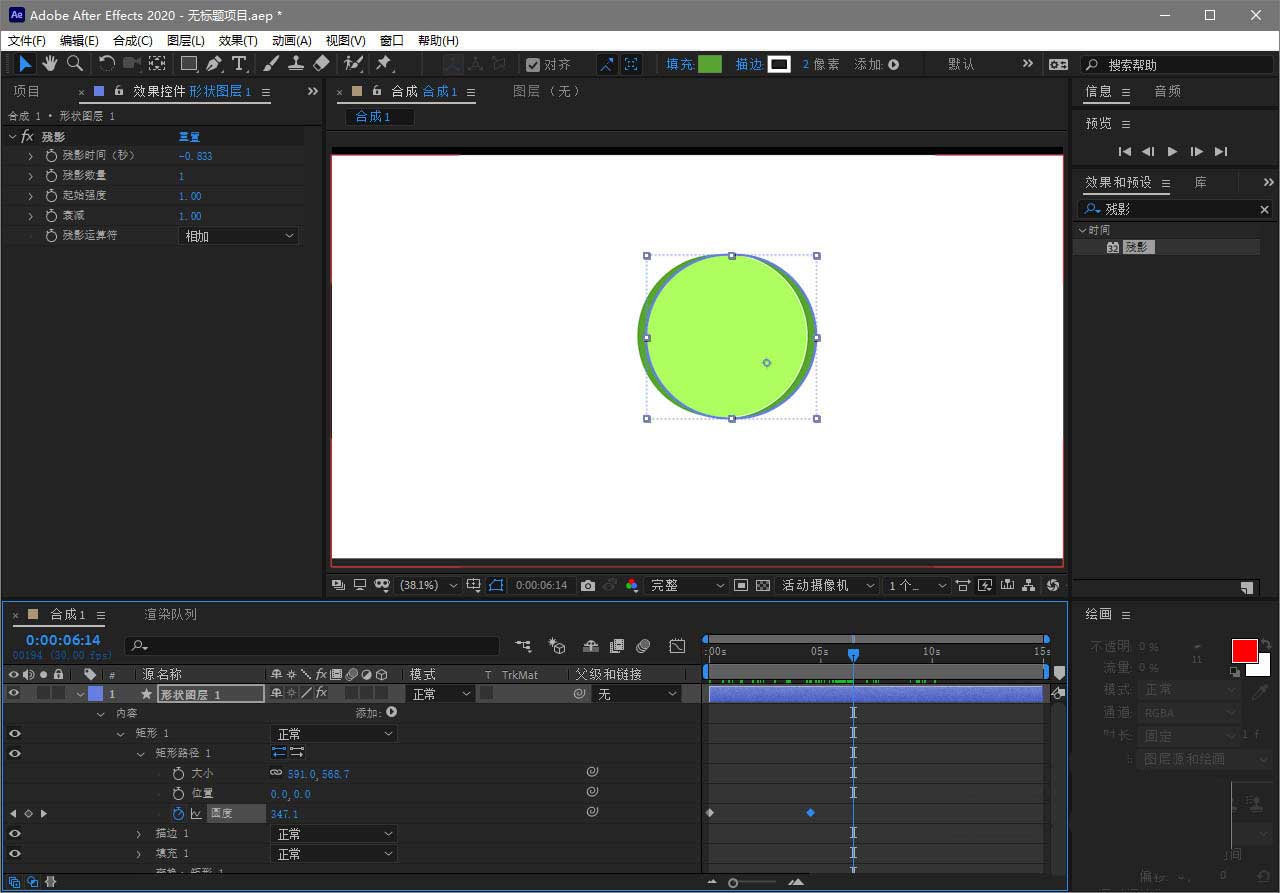Open the 效果(T) menu
Image resolution: width=1280 pixels, height=893 pixels.
tap(237, 41)
